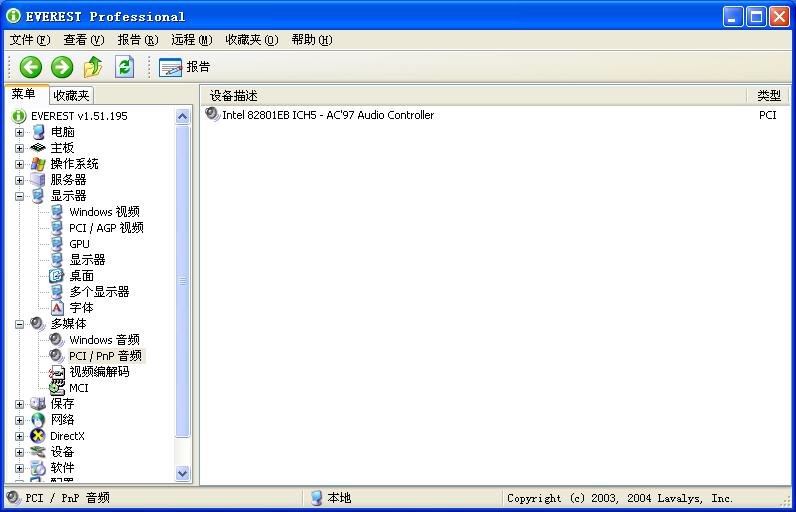Expand the 操作系统 tree node
The width and height of the screenshot is (796, 512).
point(19,164)
